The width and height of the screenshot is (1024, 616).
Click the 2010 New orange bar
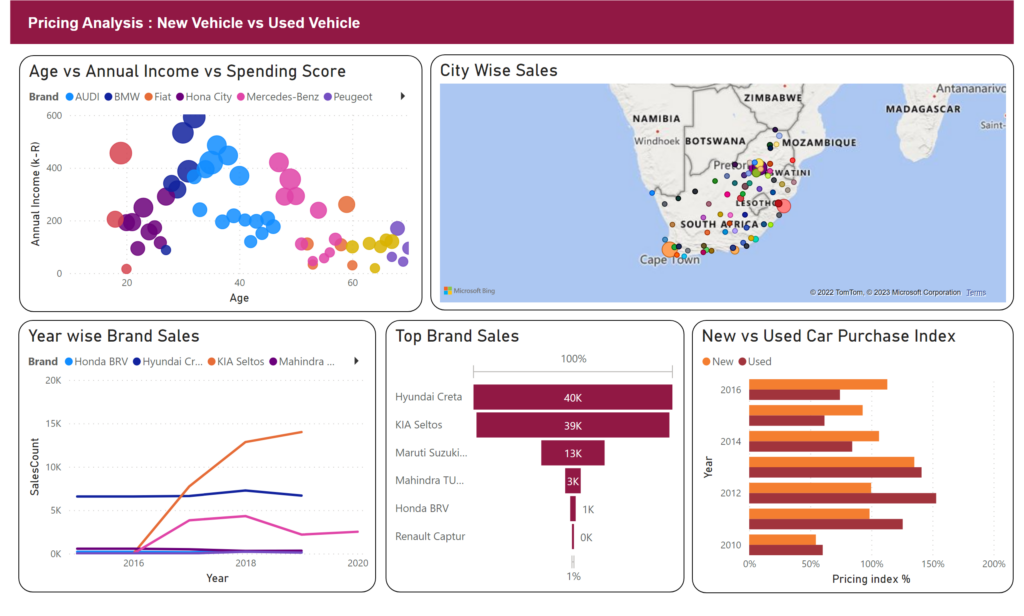pyautogui.click(x=782, y=540)
